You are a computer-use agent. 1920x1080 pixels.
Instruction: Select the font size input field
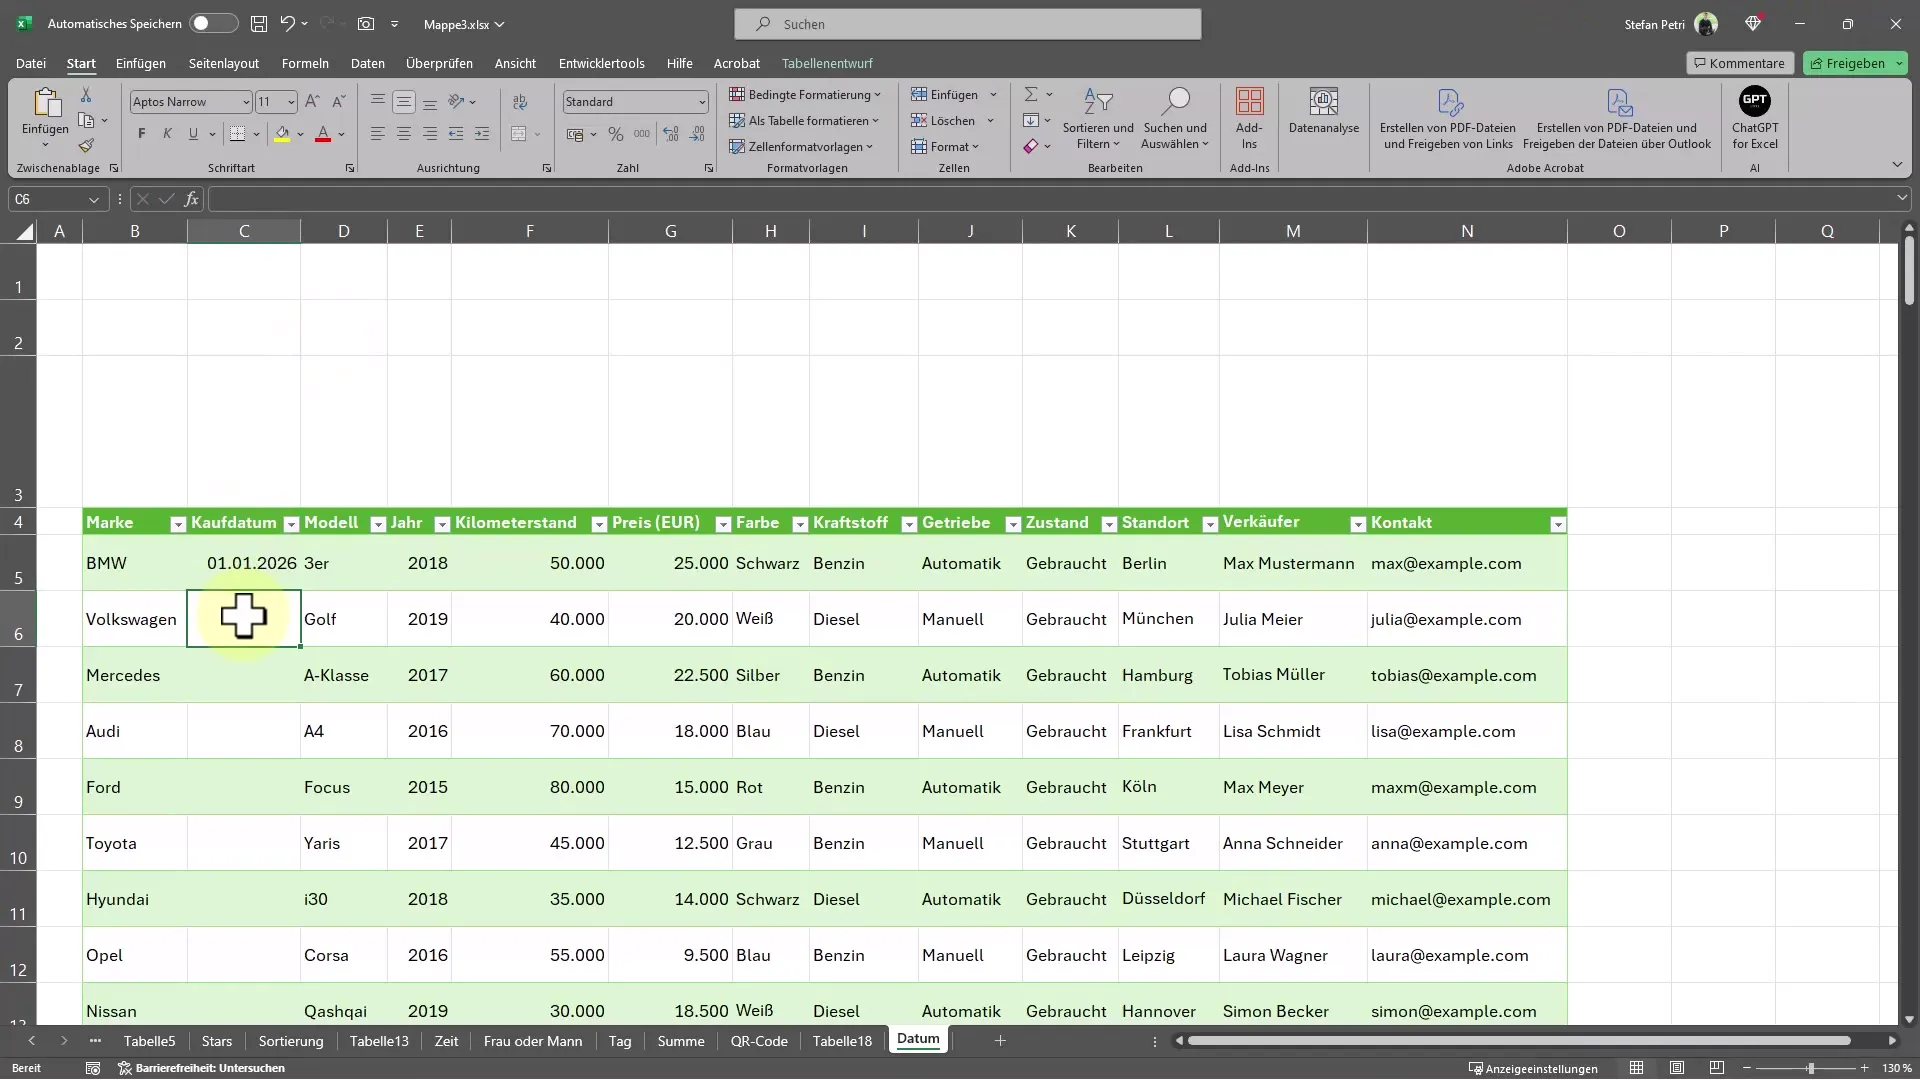[269, 100]
